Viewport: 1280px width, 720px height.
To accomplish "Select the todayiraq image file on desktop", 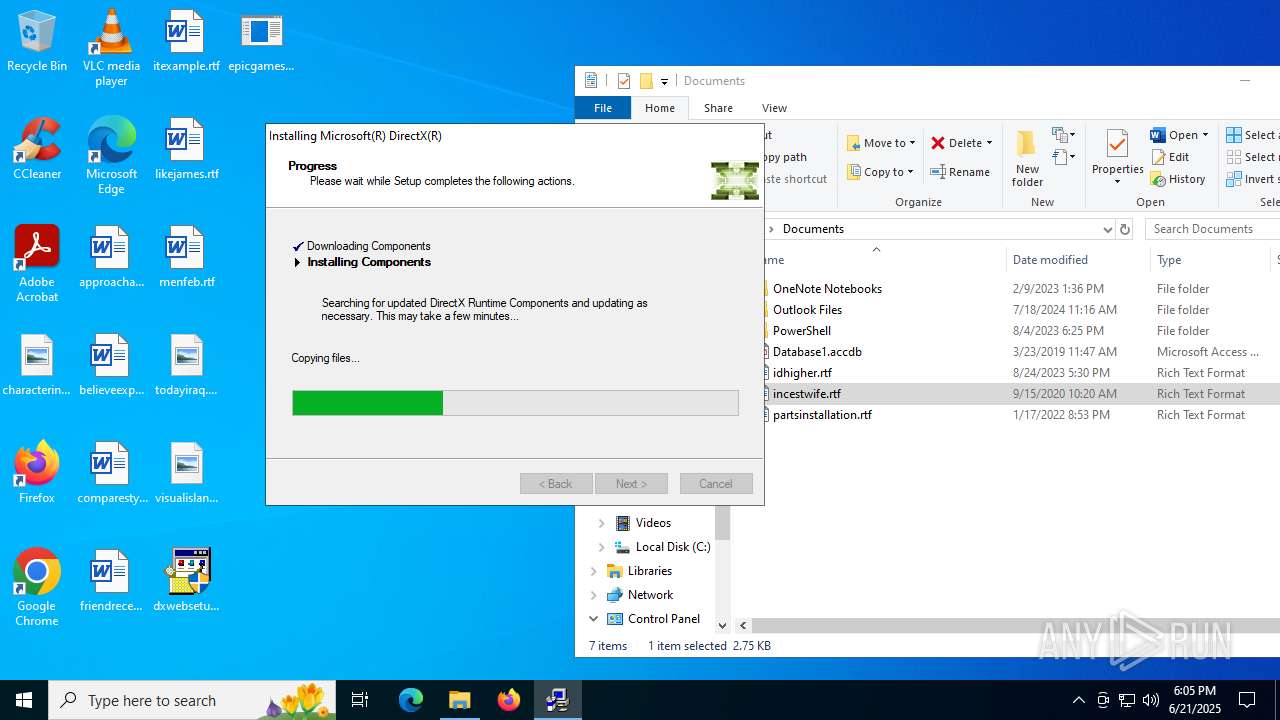I will [x=186, y=366].
